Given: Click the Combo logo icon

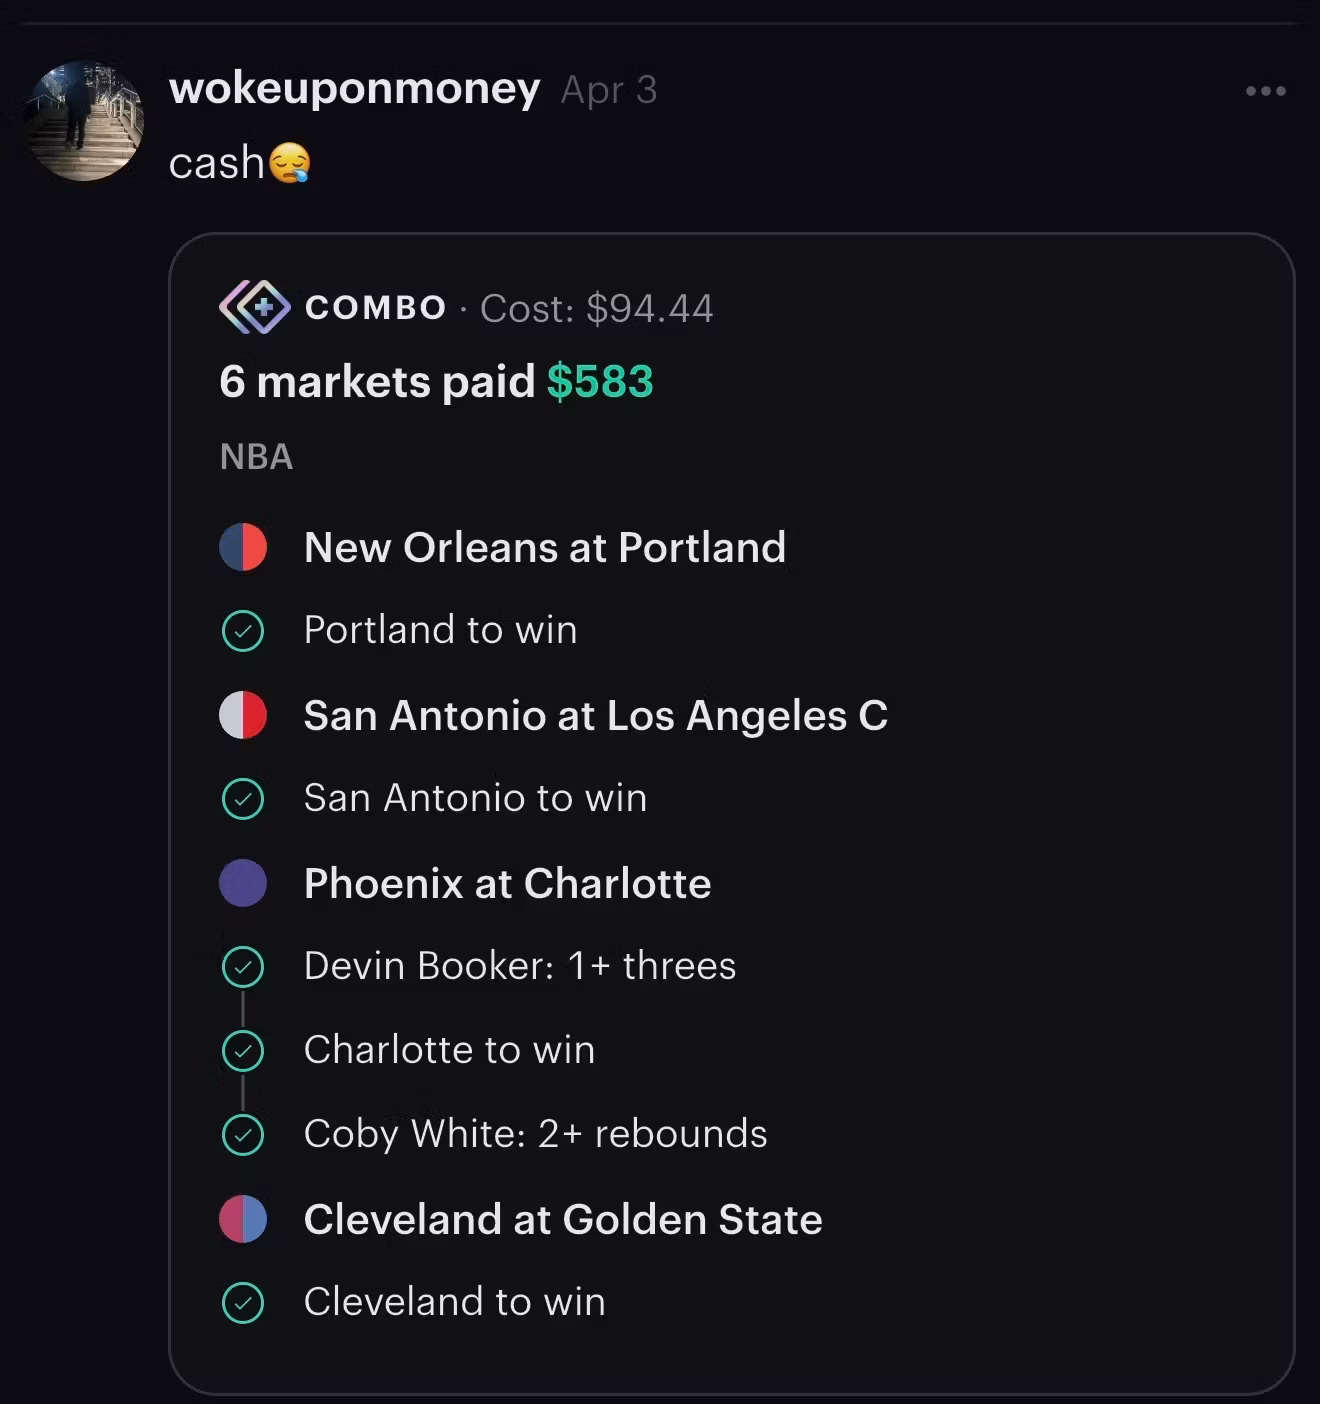Looking at the screenshot, I should pyautogui.click(x=255, y=307).
